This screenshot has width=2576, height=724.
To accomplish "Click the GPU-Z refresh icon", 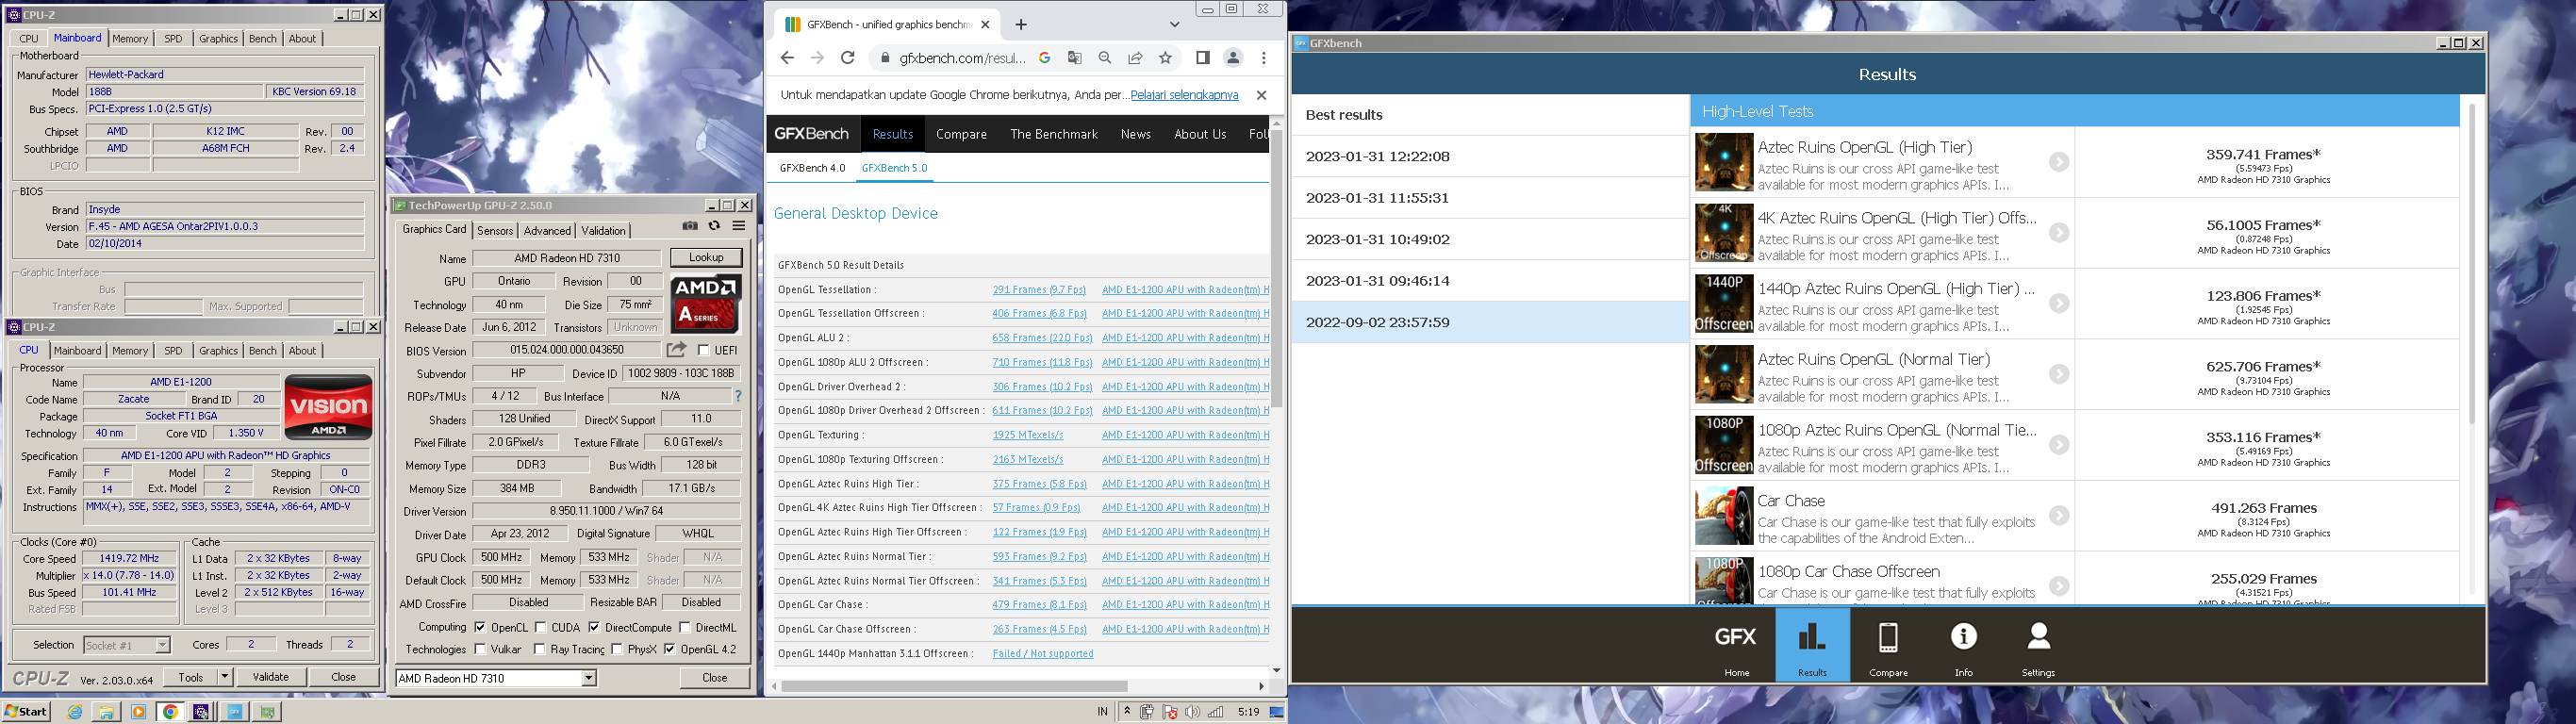I will tap(714, 226).
